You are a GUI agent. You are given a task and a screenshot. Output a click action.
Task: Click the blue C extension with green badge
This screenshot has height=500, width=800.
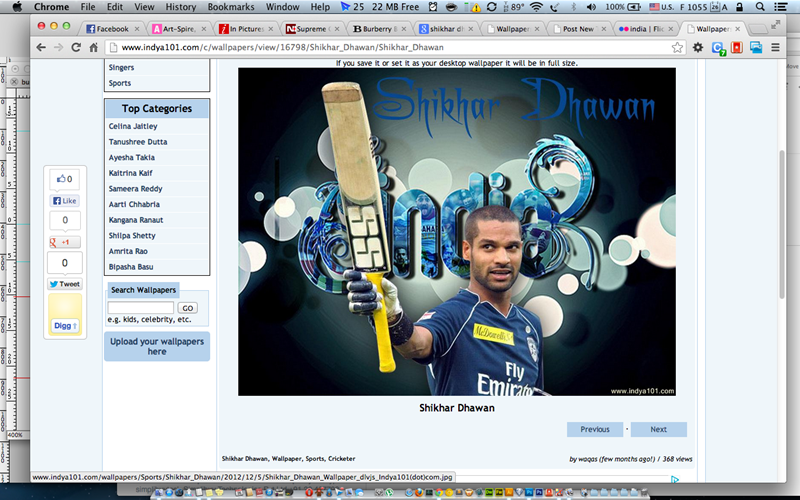[718, 48]
